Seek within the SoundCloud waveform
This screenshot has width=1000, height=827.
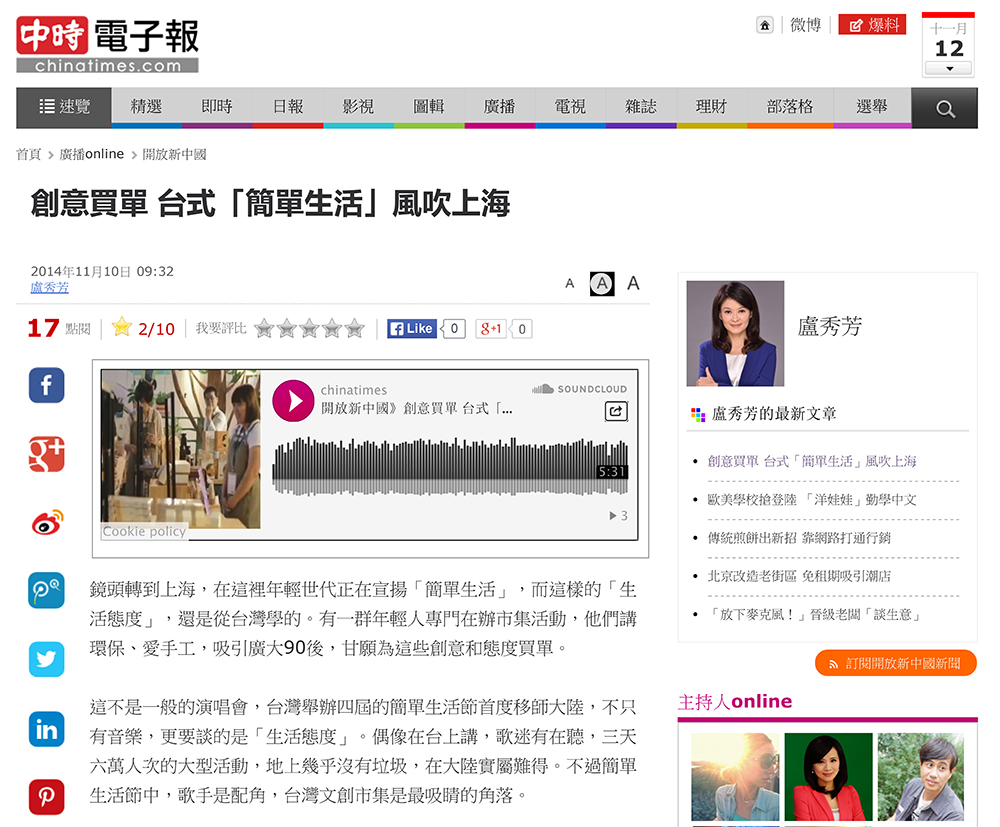tap(450, 467)
